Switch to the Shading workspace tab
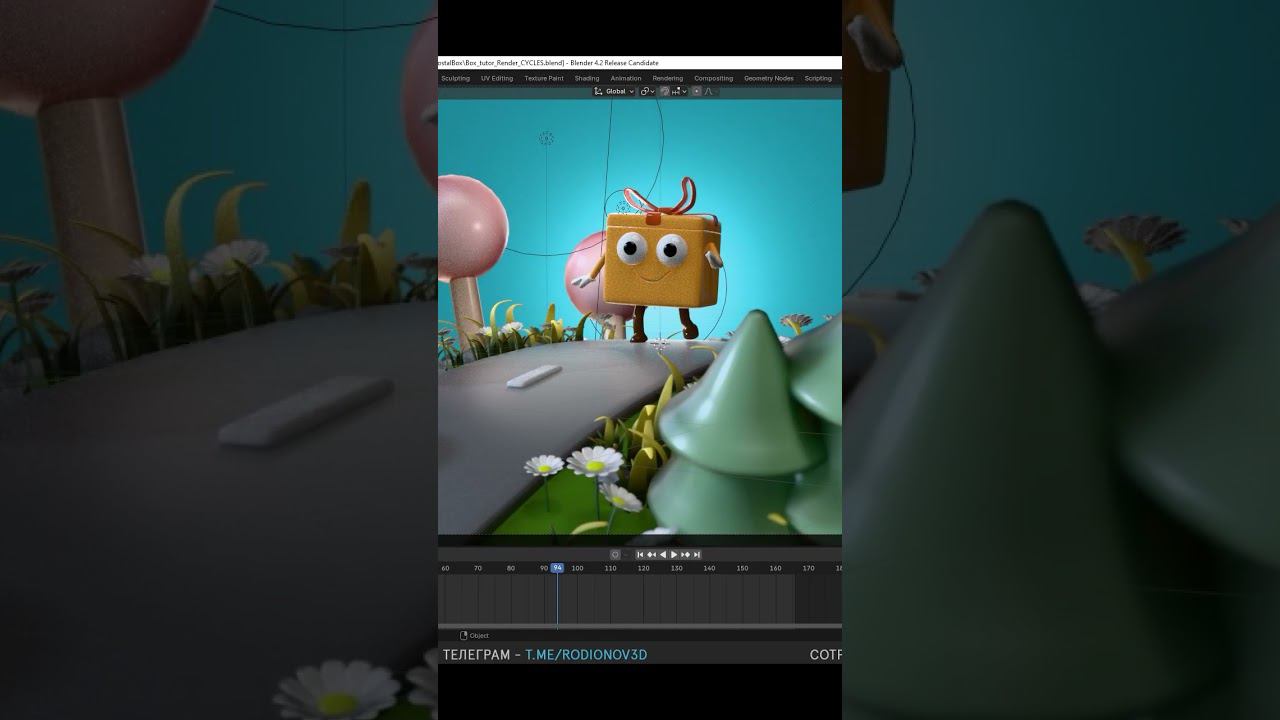 [587, 78]
